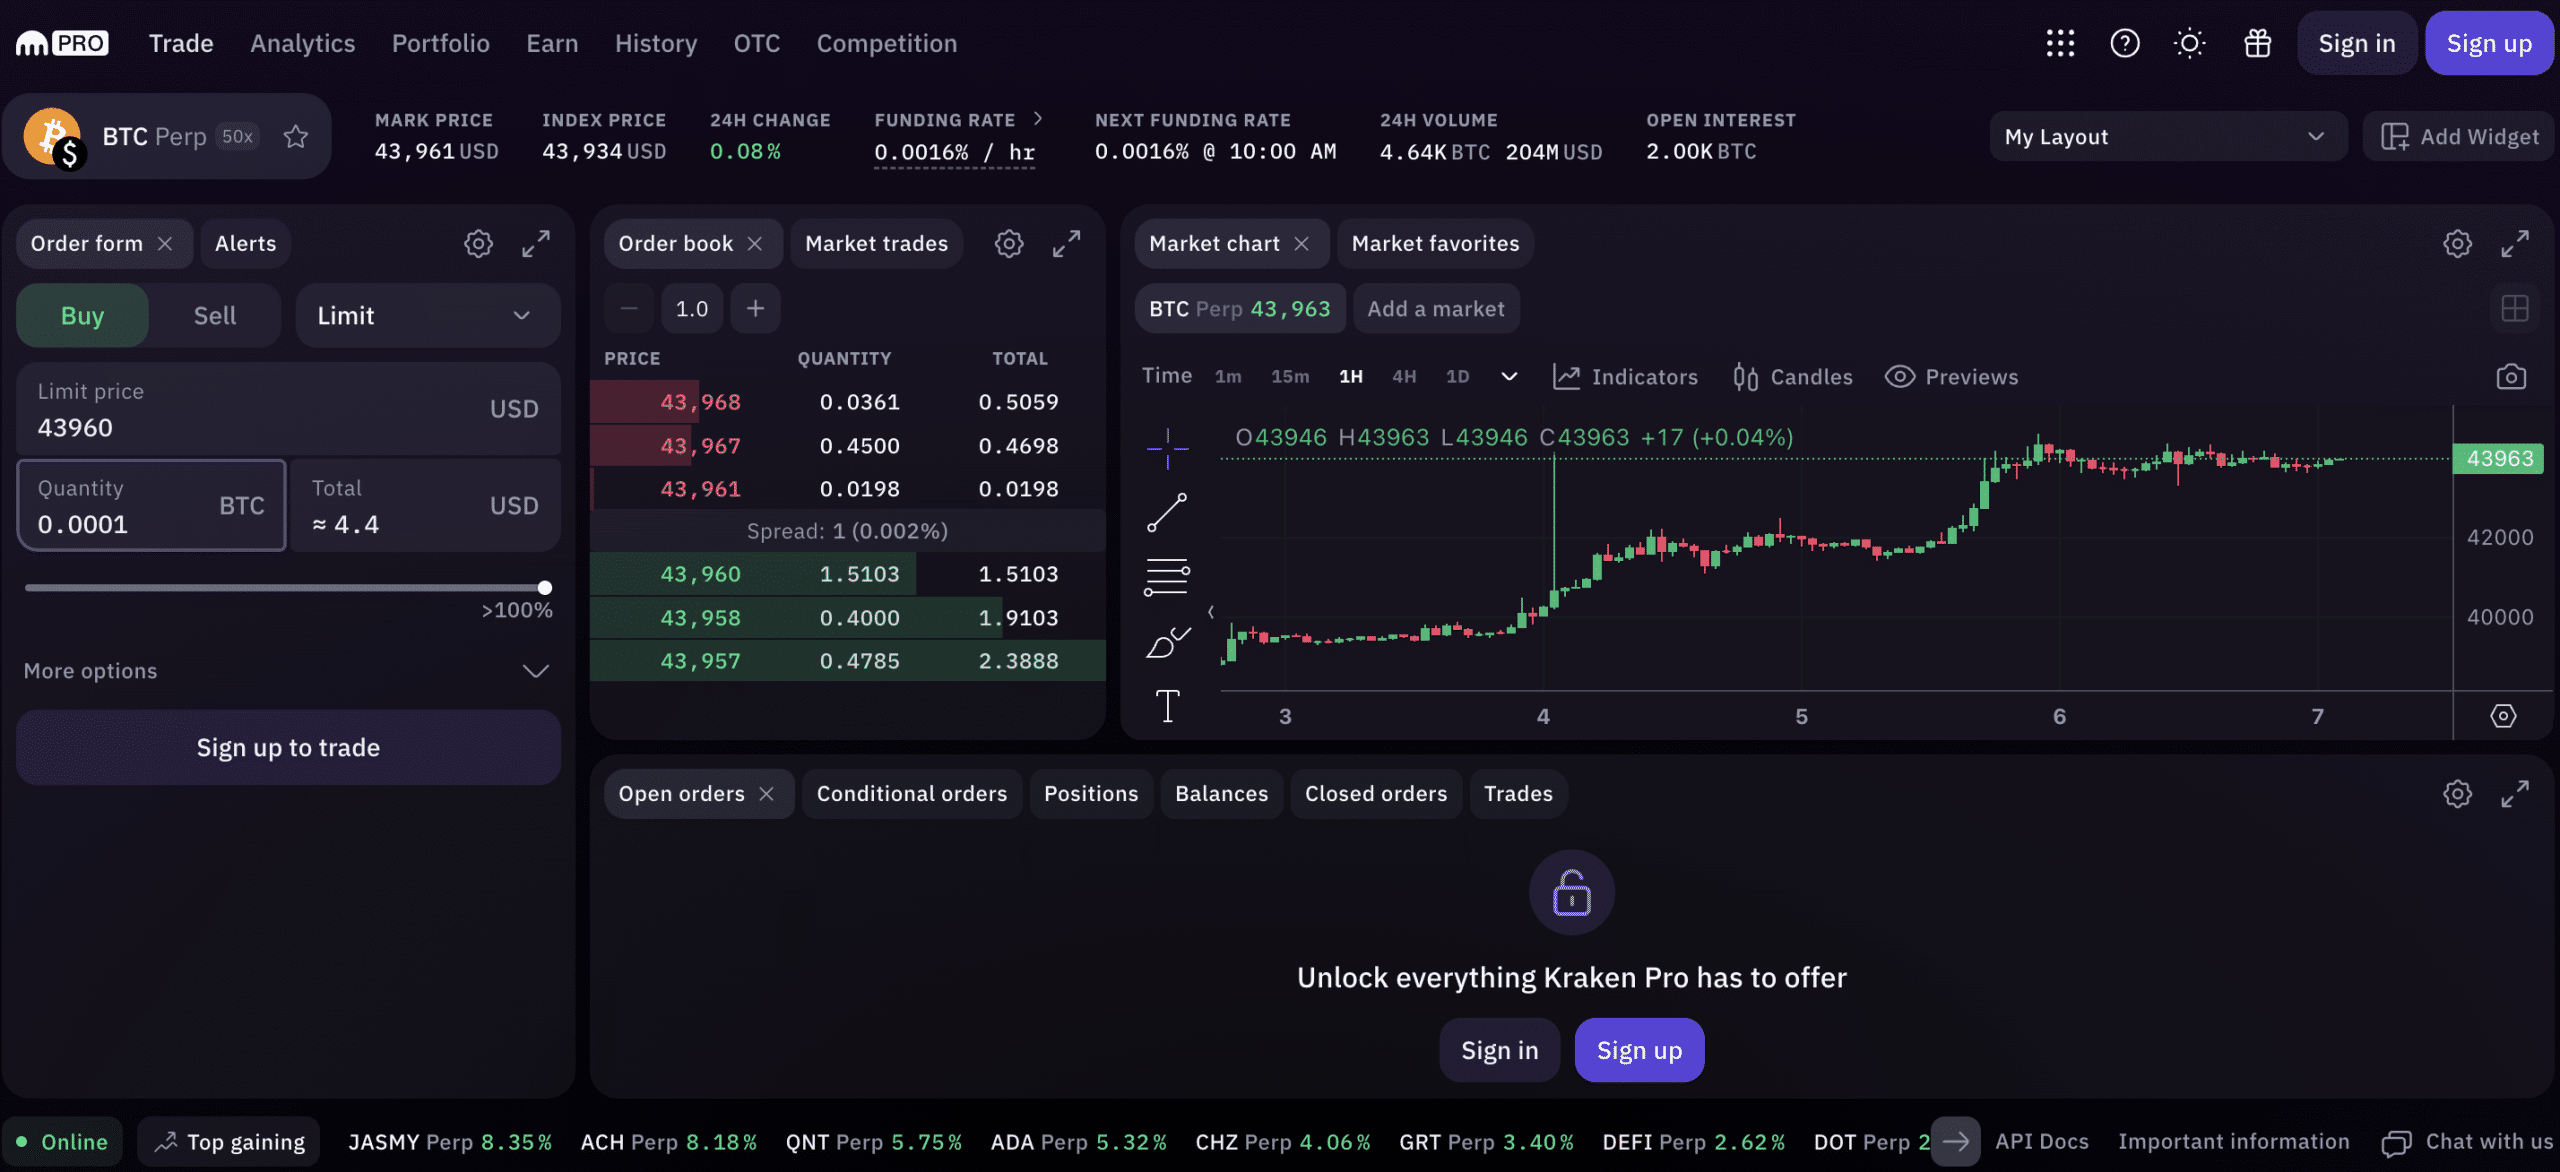The height and width of the screenshot is (1172, 2560).
Task: Click Sign in in top bar
Action: pos(2356,43)
